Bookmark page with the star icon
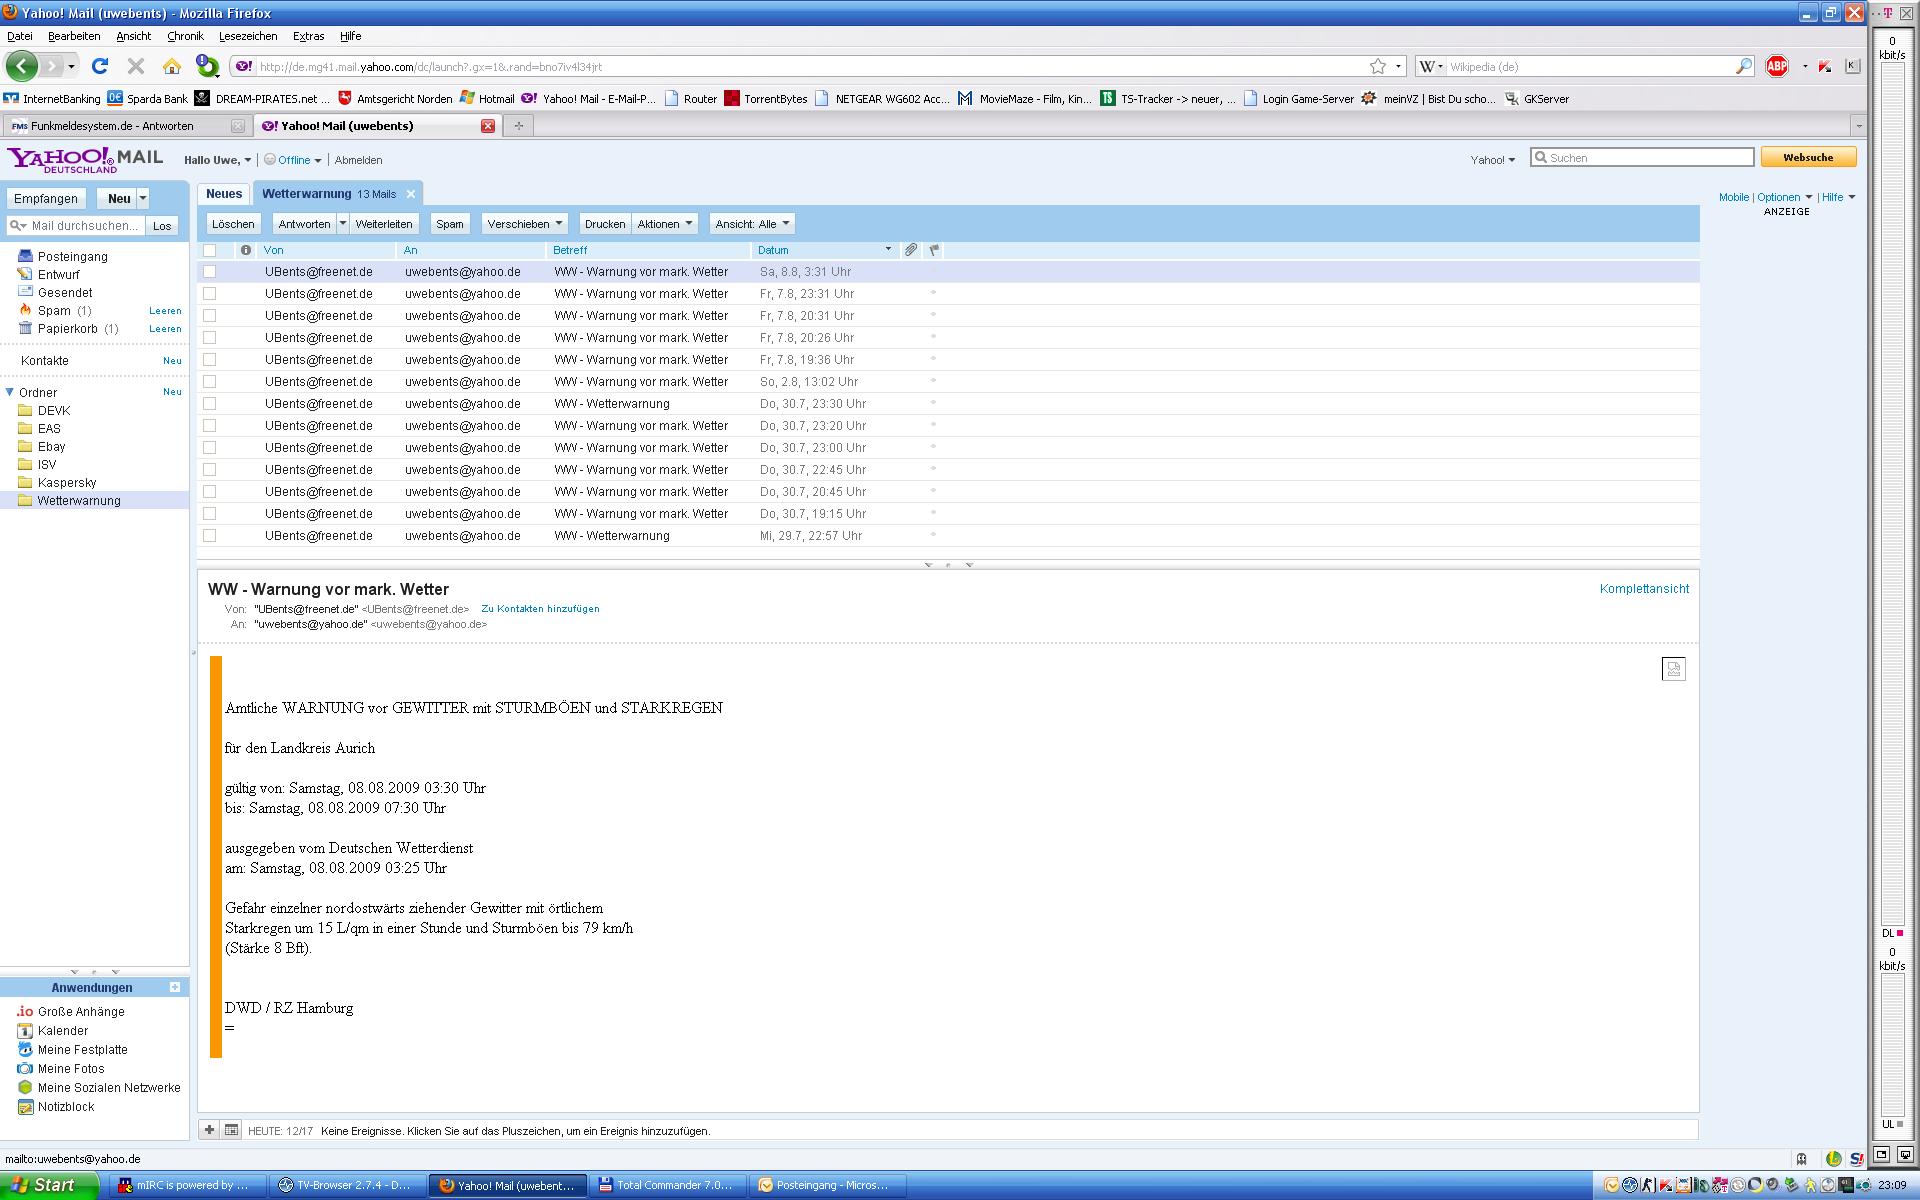 click(1378, 66)
